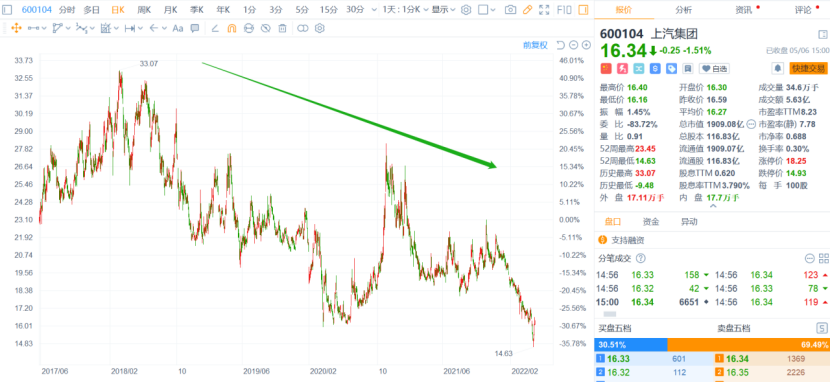Viewport: 830px width, 383px height.
Task: Choose the horizontal line drawing tool
Action: 33,29
